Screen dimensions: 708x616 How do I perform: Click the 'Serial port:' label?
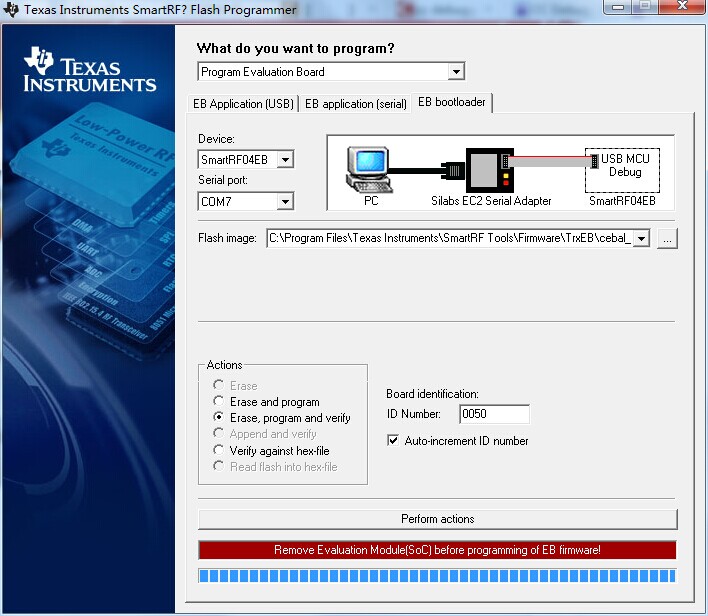[223, 180]
